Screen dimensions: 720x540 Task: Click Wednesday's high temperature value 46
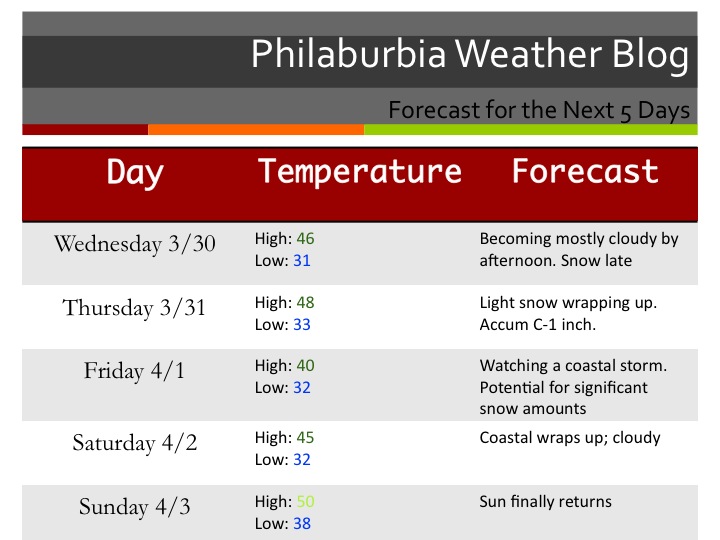(304, 240)
